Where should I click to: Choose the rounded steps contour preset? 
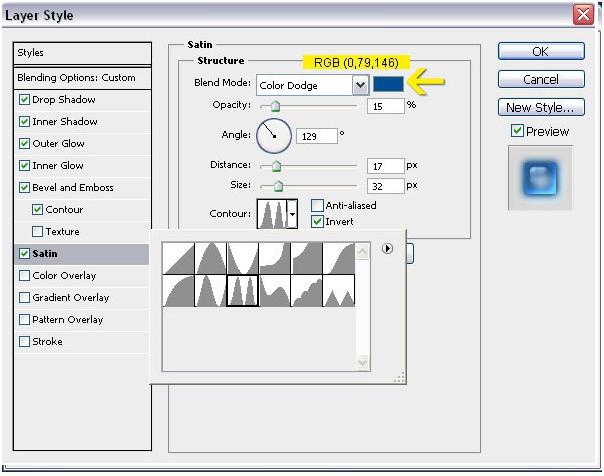[307, 290]
